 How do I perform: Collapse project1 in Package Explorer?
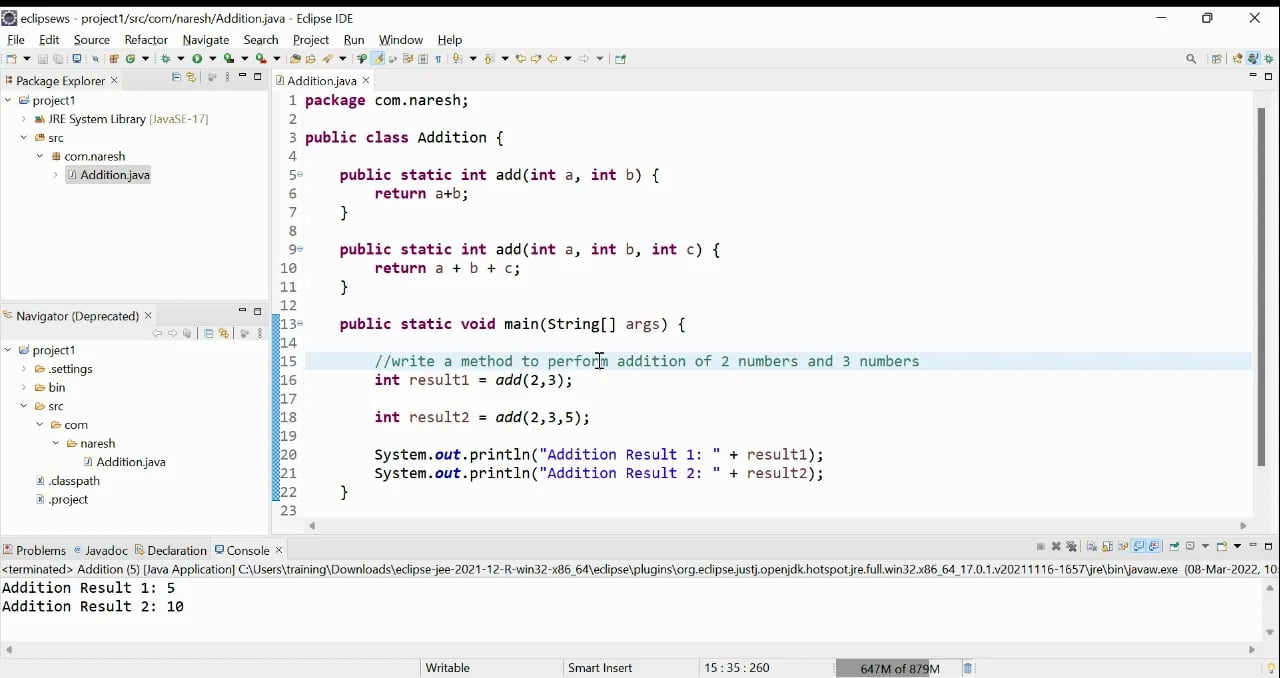coord(8,100)
